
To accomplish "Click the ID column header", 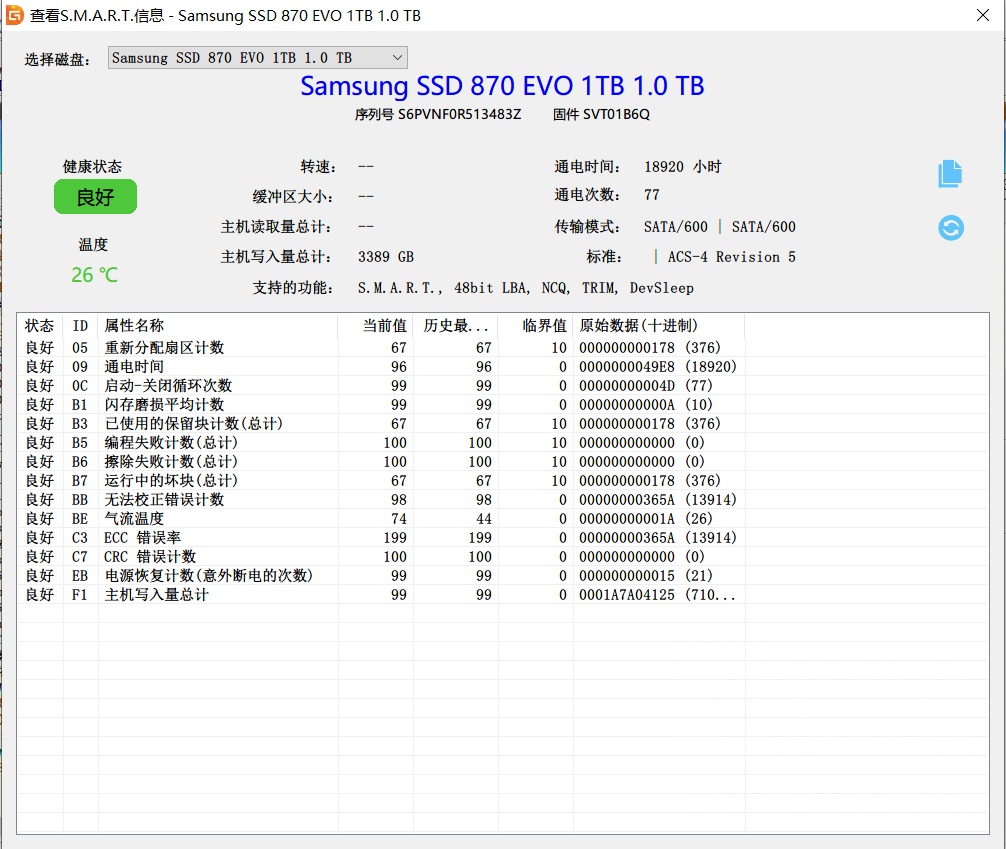I will [x=79, y=325].
